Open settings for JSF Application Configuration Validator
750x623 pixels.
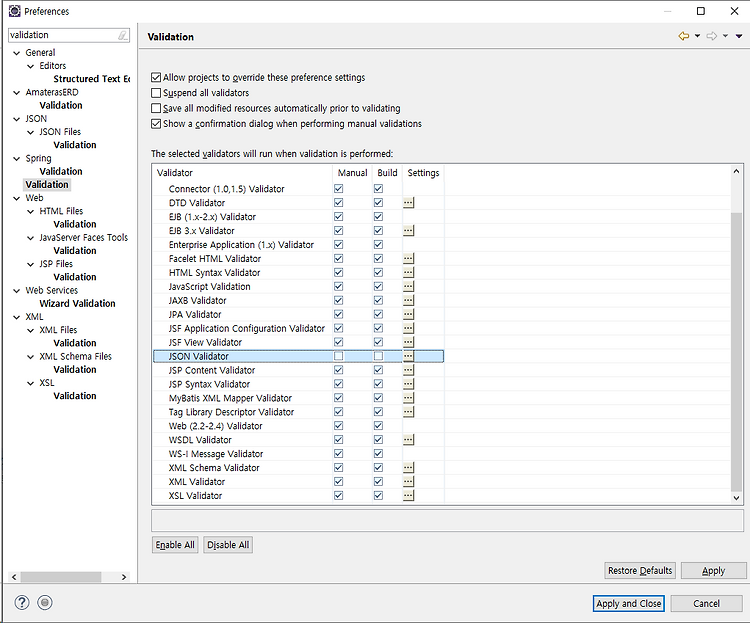click(x=408, y=328)
